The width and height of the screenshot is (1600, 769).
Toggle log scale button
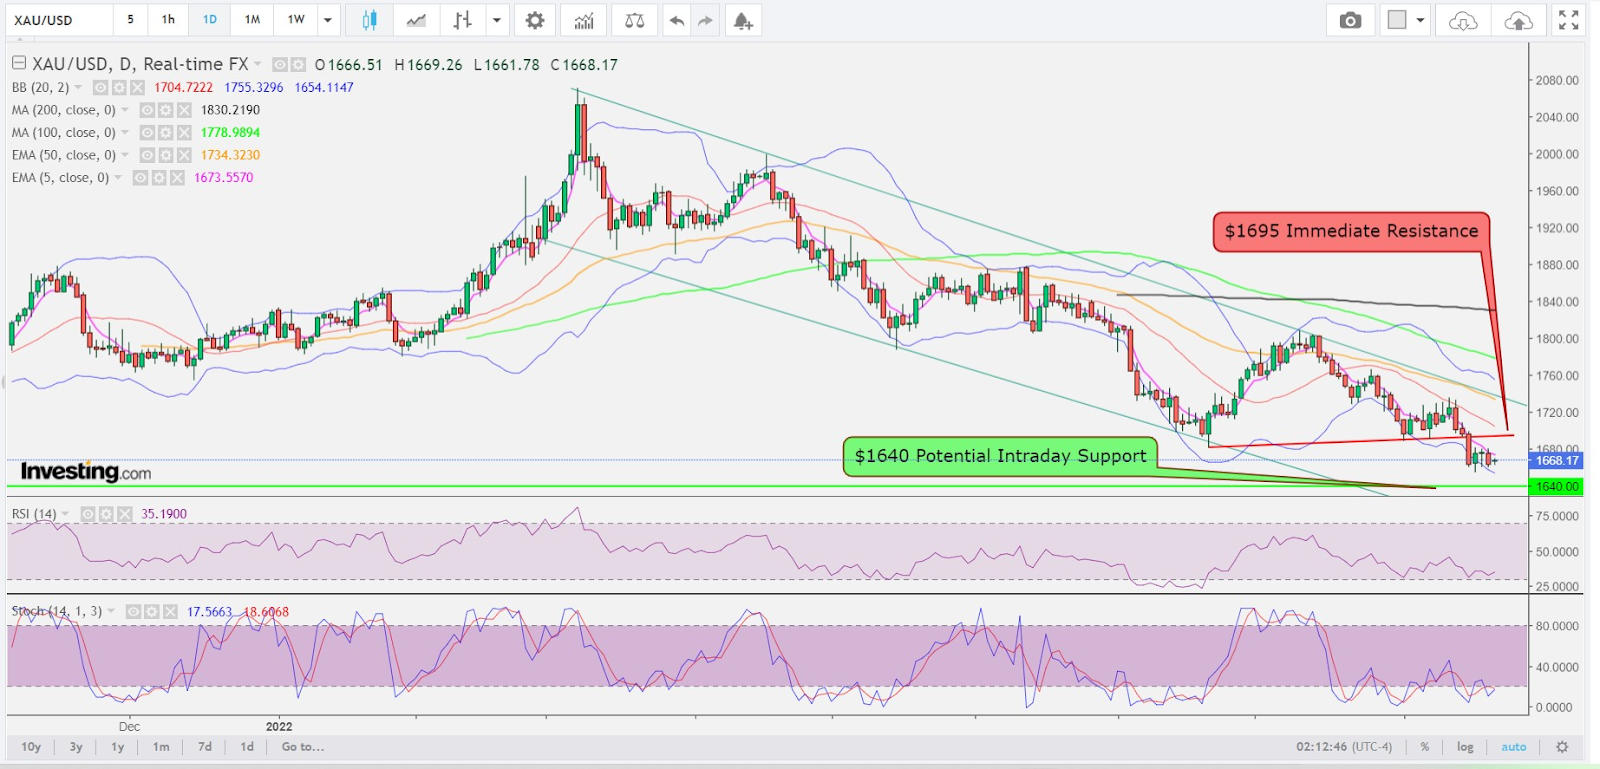[x=1465, y=747]
